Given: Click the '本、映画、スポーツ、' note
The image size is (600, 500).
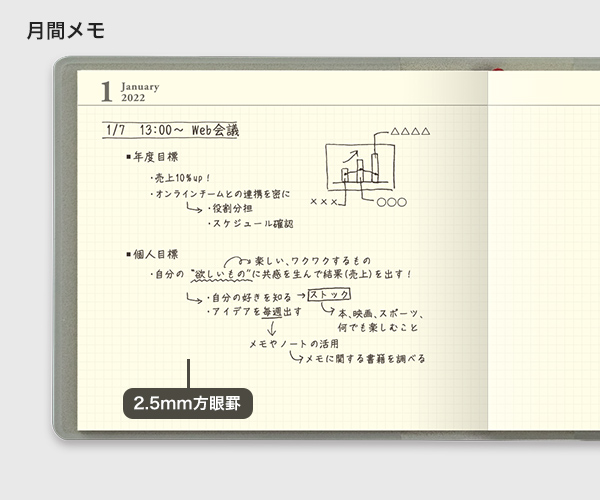Looking at the screenshot, I should 380,314.
